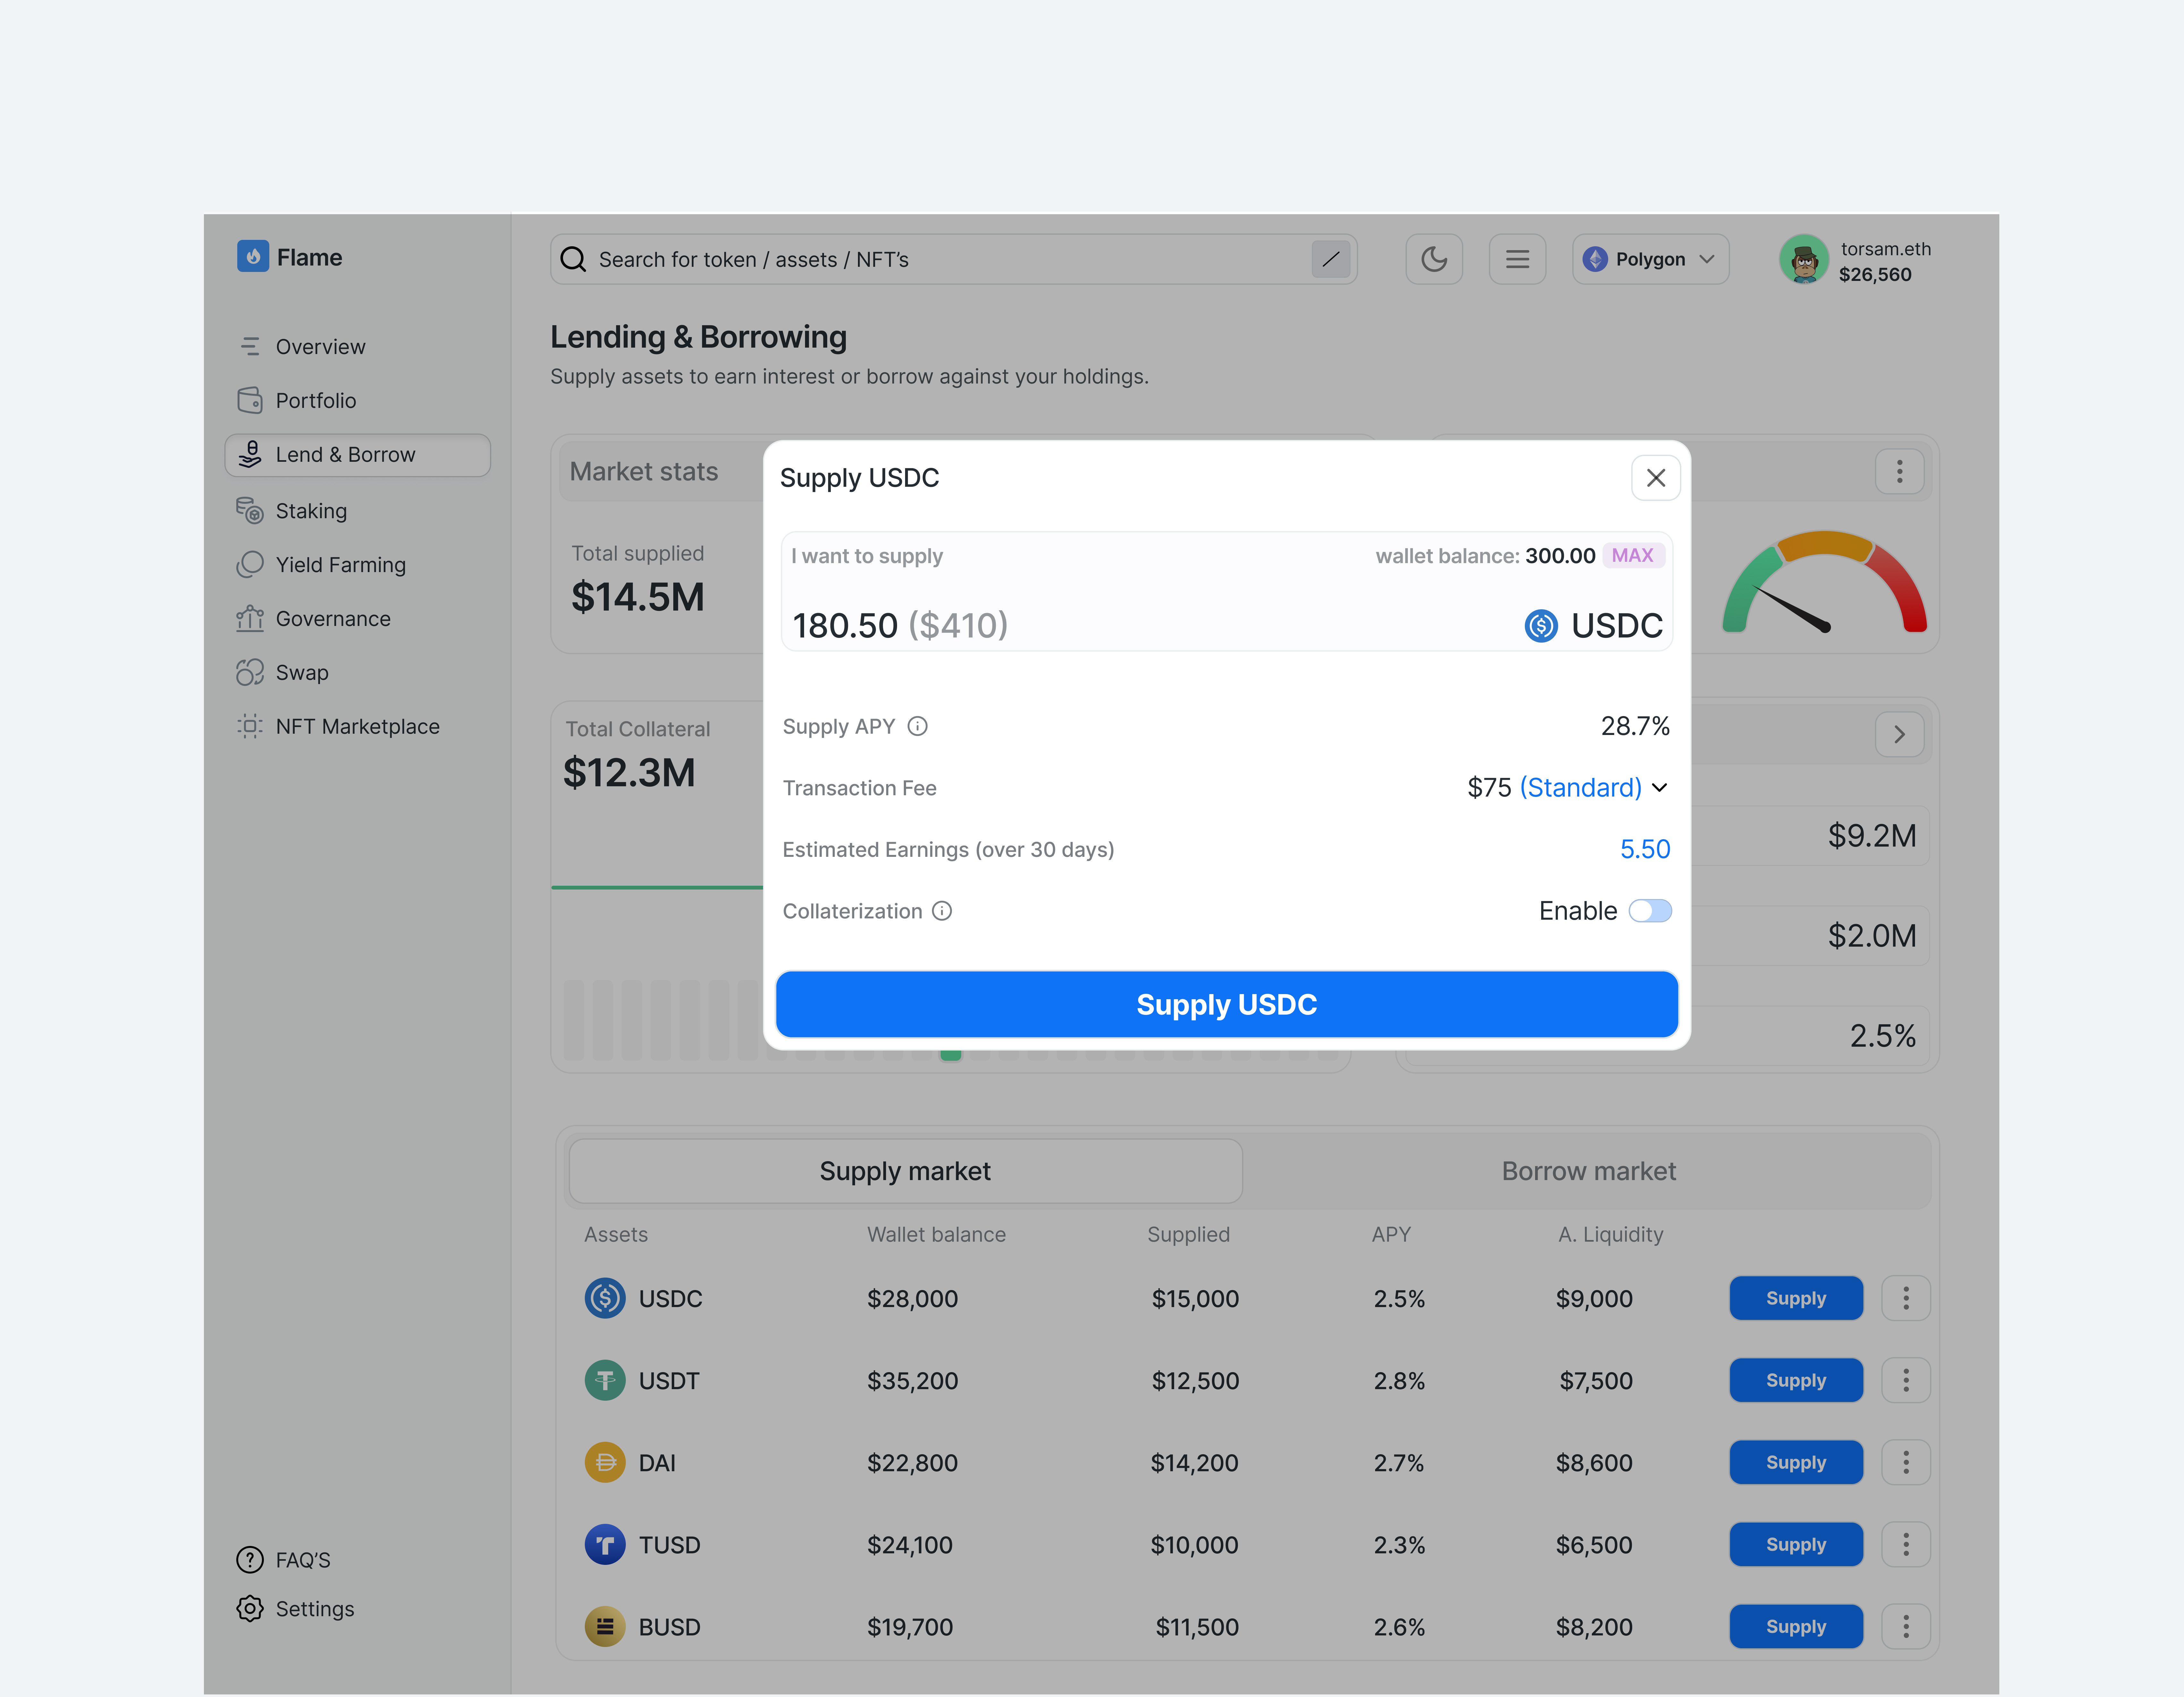This screenshot has height=1697, width=2184.
Task: Click the Flame logo icon
Action: 253,256
